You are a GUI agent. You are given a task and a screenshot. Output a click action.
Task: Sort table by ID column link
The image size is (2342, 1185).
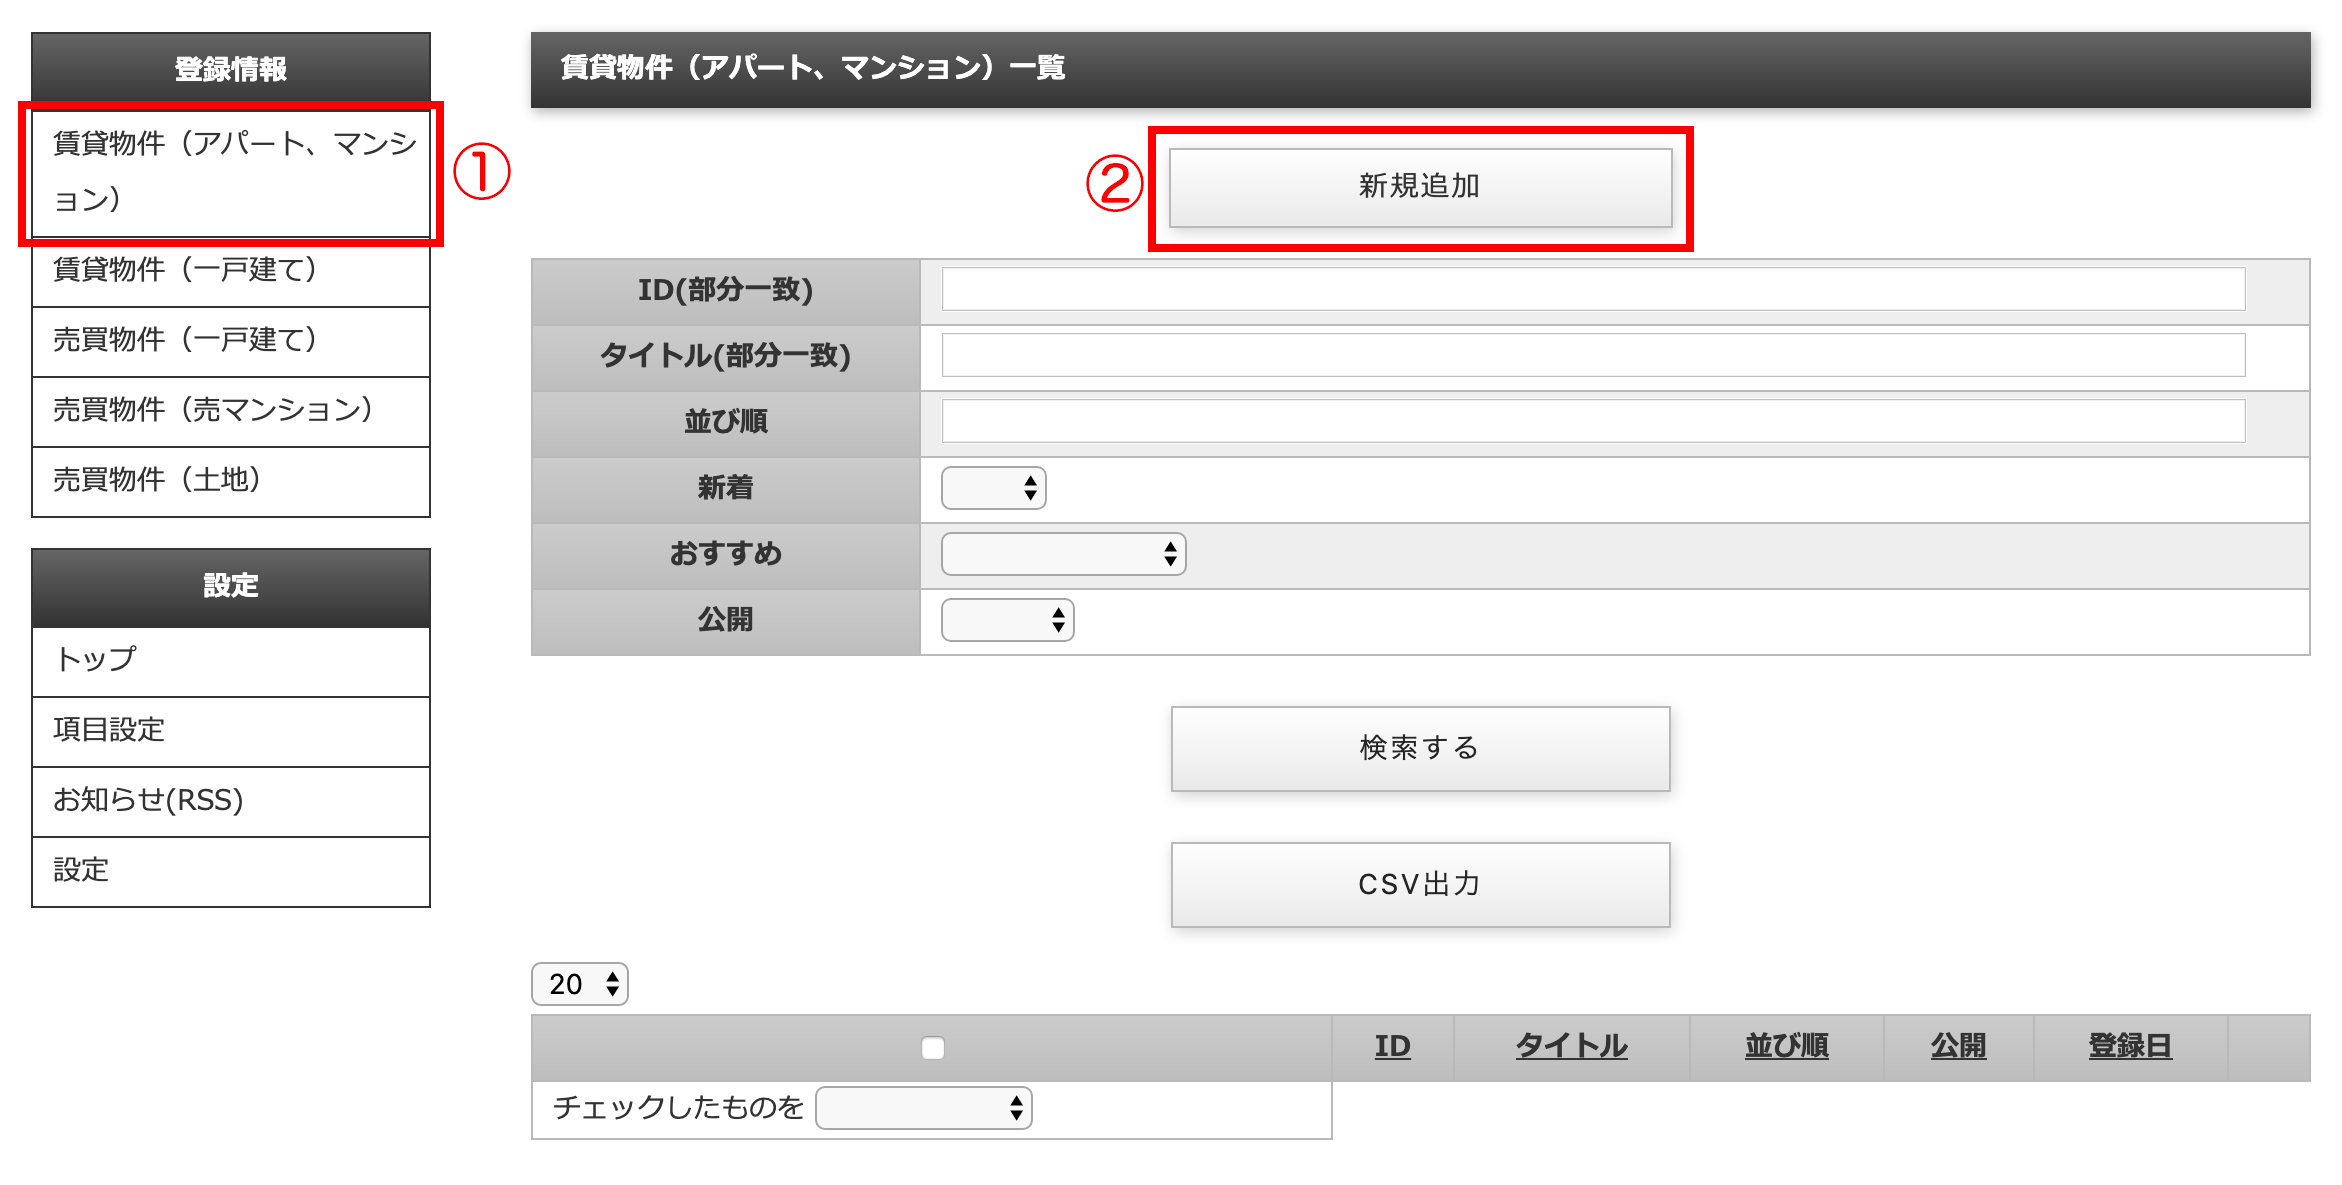(1392, 1046)
